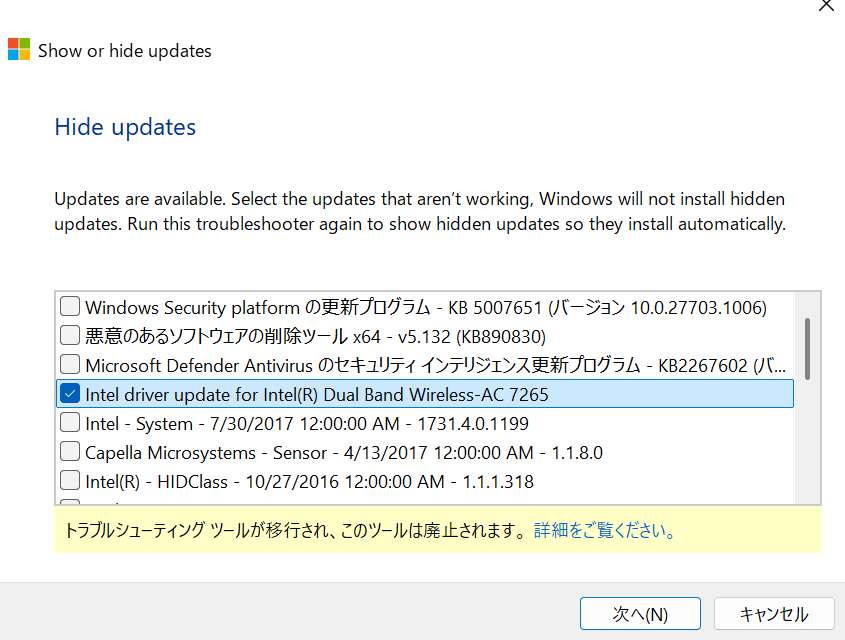Screen dimensions: 845x640
Task: Select the Windows Security platform update row text
Action: click(426, 308)
